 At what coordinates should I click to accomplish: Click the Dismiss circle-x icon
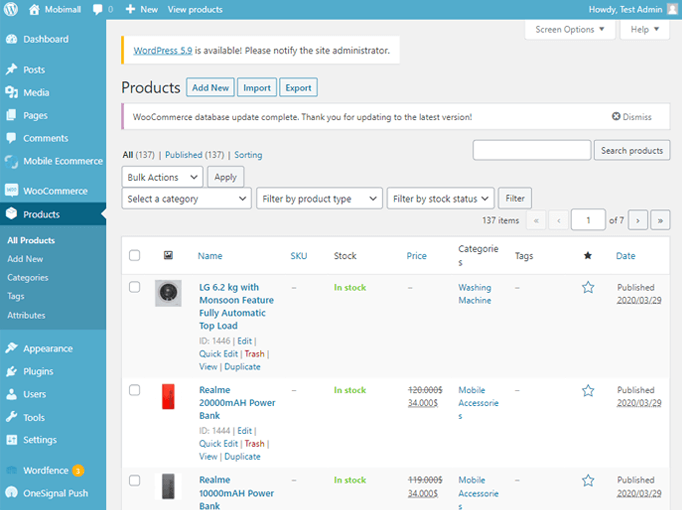coord(616,117)
